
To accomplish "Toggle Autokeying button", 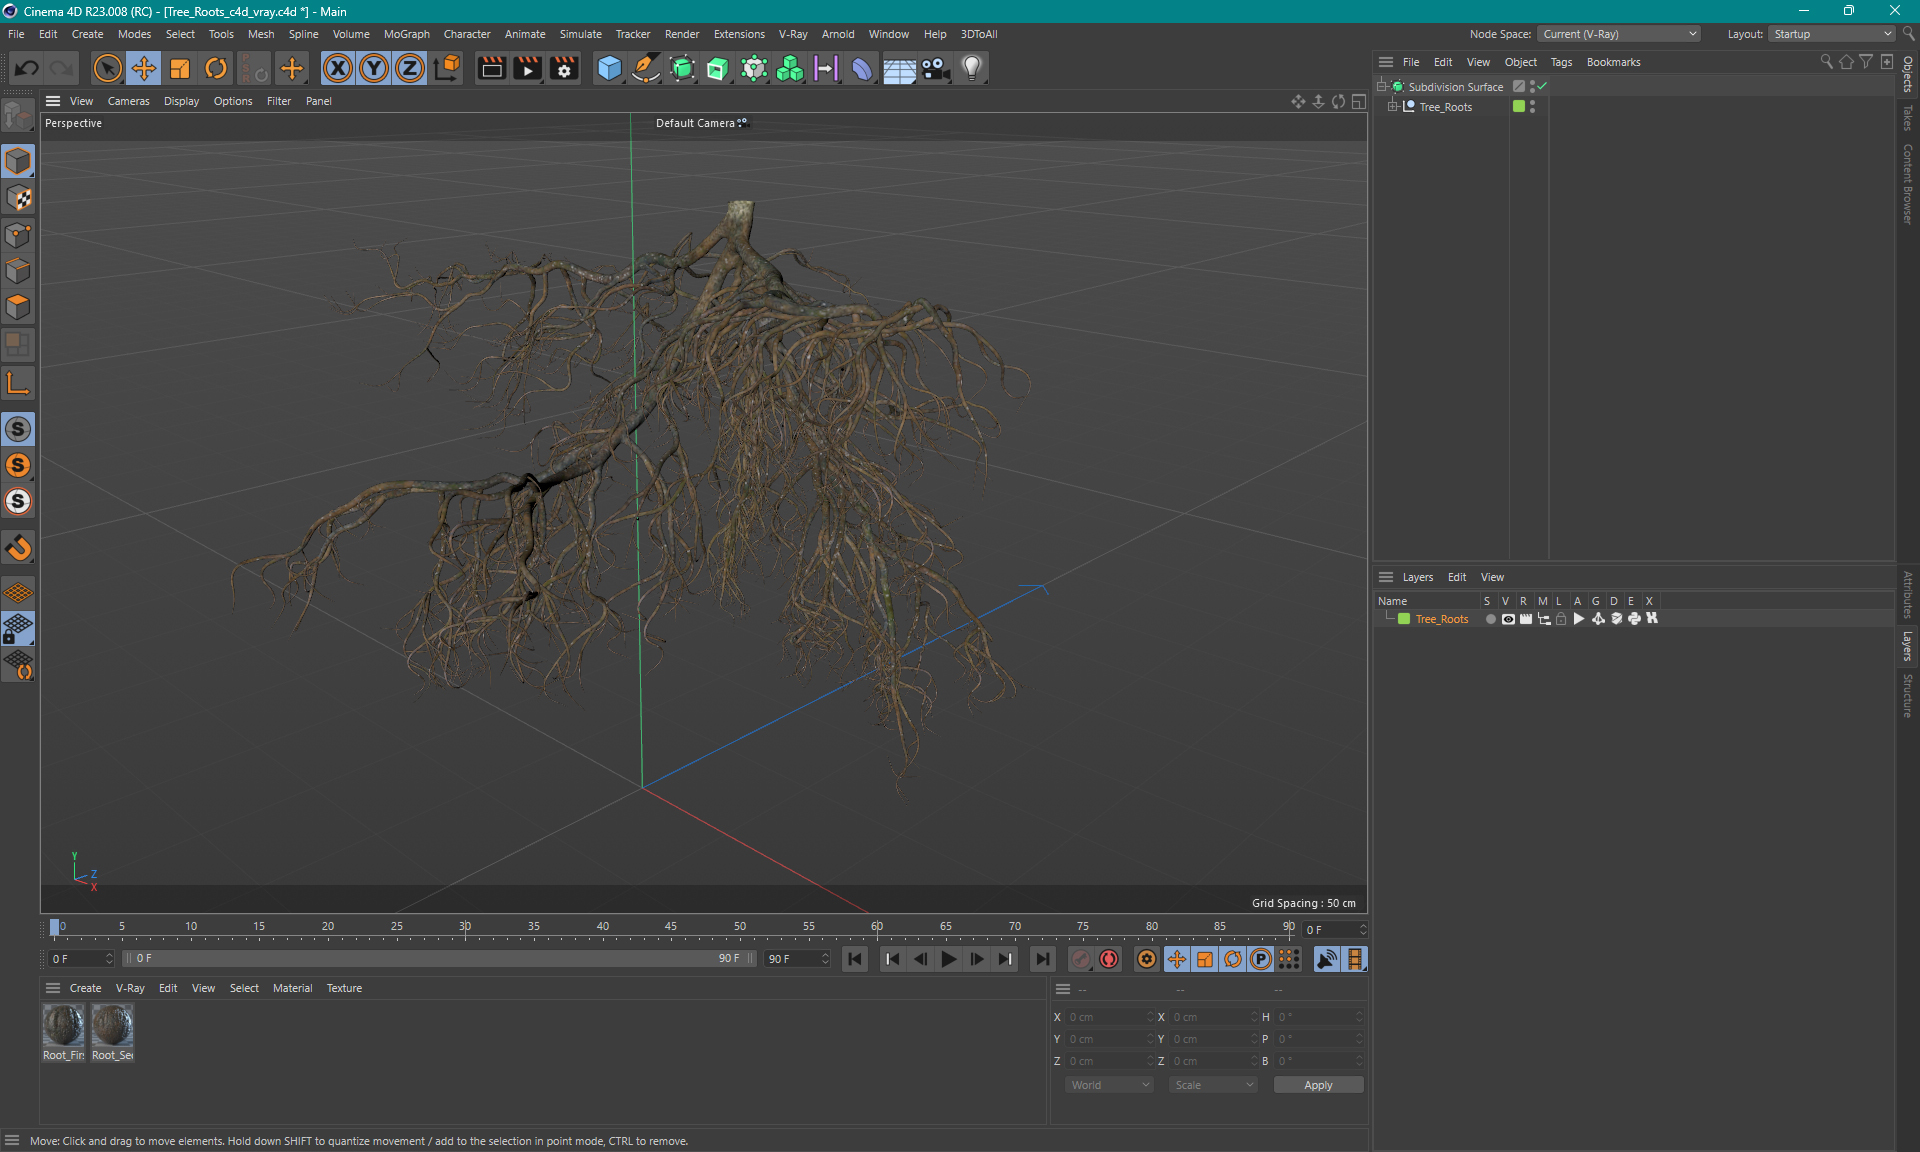I will 1109,959.
